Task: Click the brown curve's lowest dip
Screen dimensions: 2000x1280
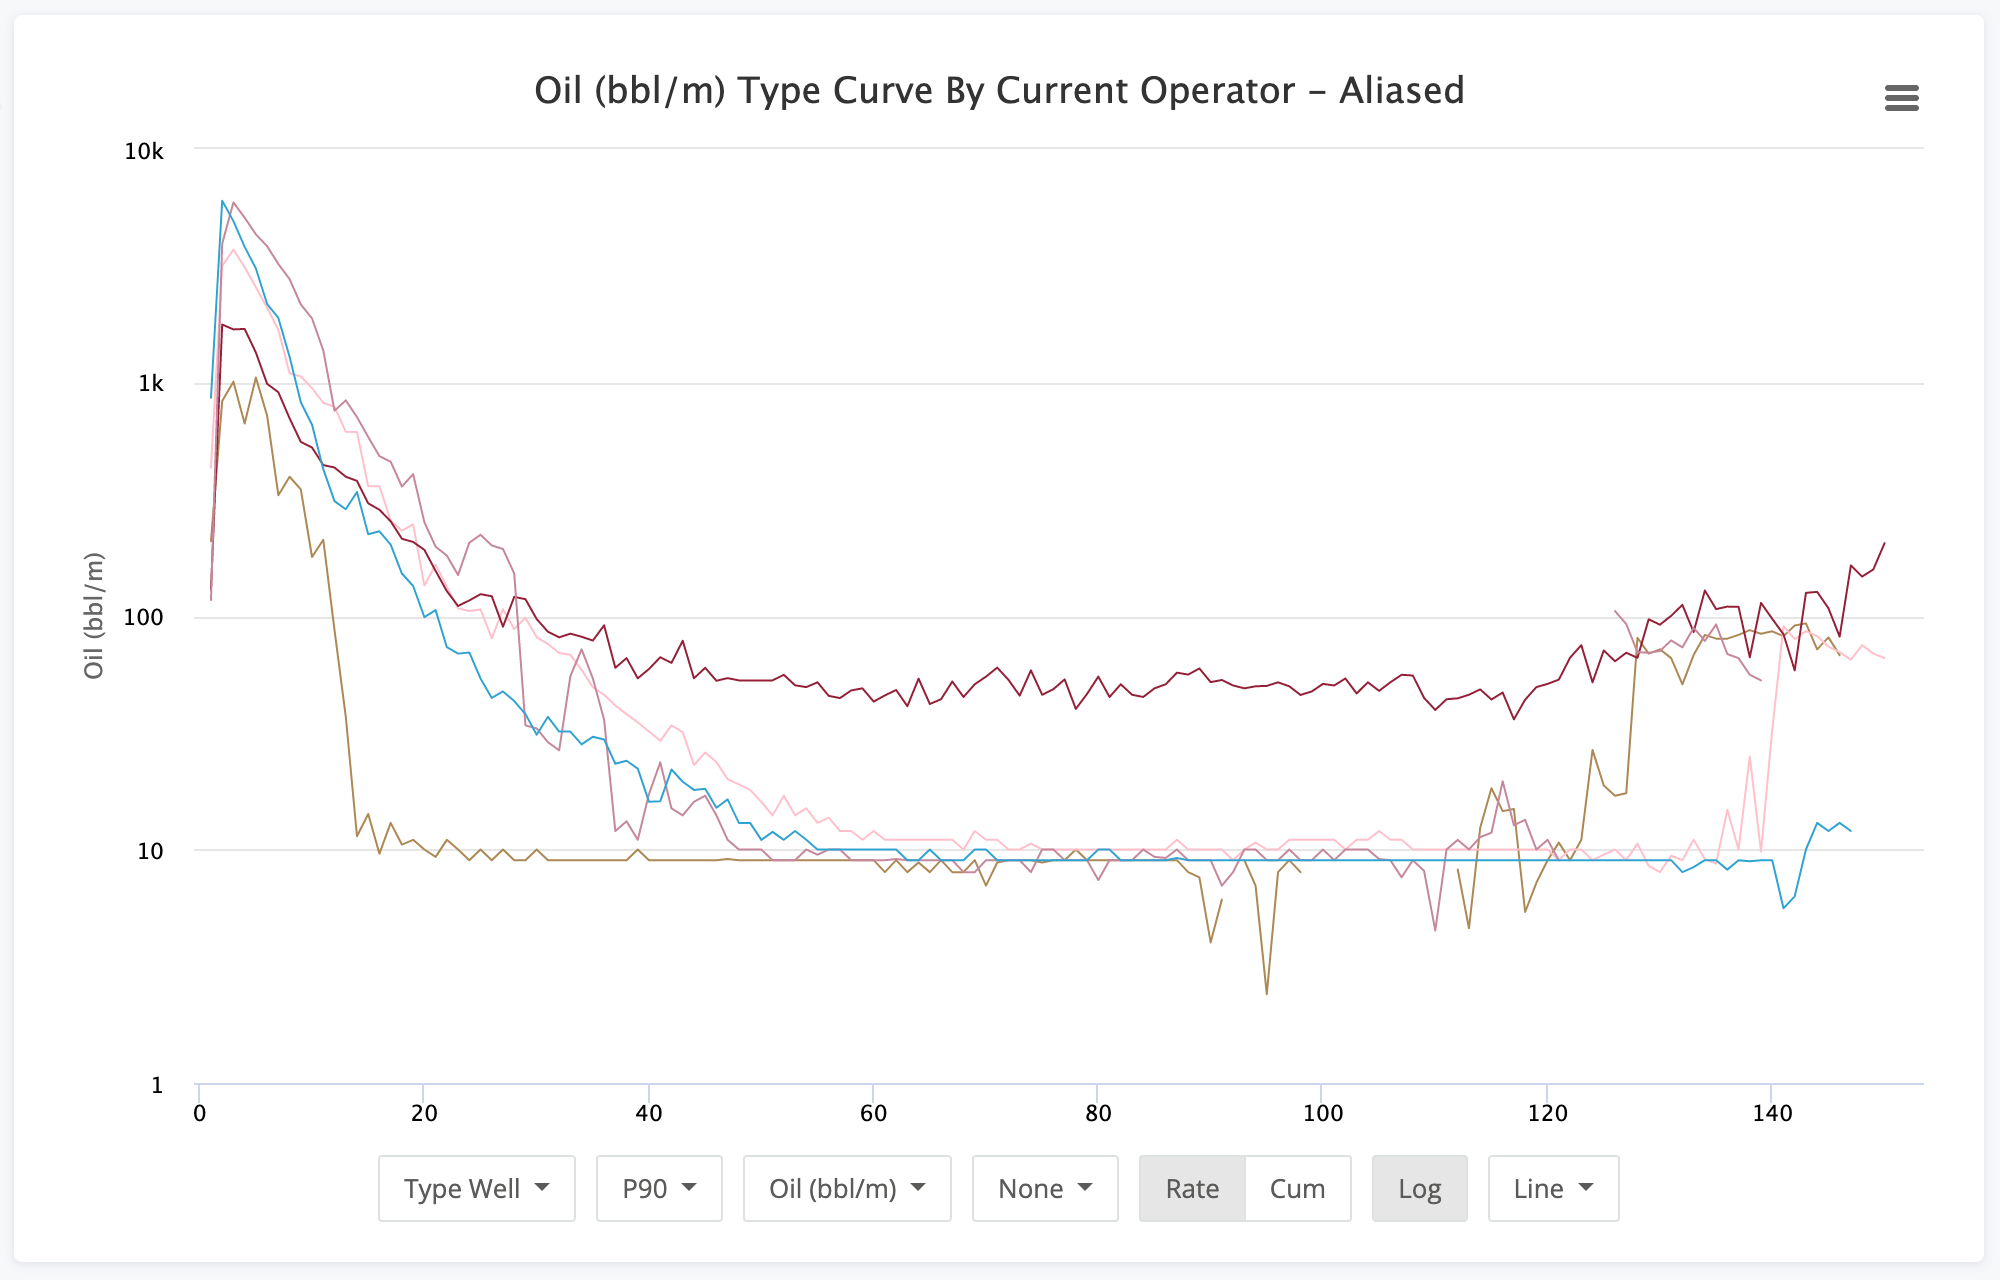Action: [1267, 993]
